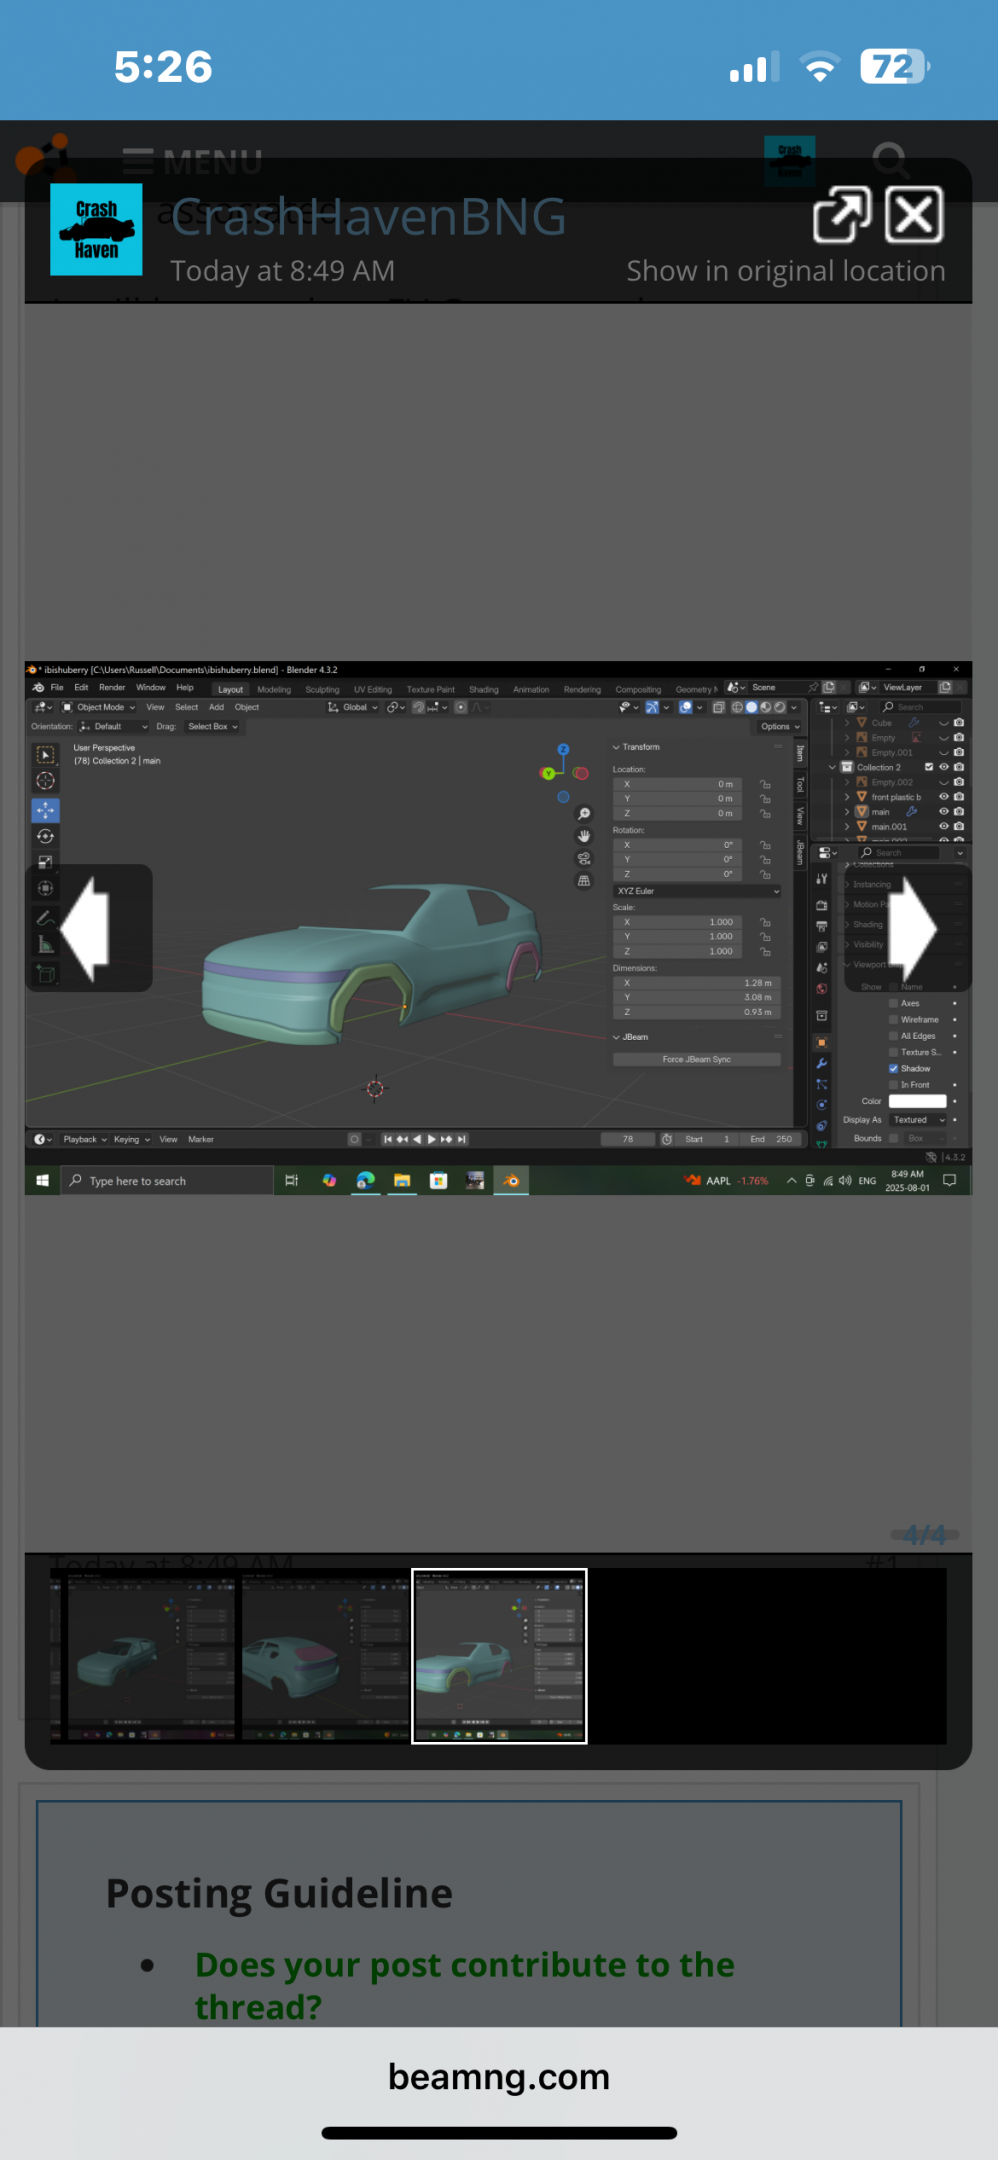Click the Crash Haven avatar image
998x2160 pixels.
pyautogui.click(x=96, y=229)
